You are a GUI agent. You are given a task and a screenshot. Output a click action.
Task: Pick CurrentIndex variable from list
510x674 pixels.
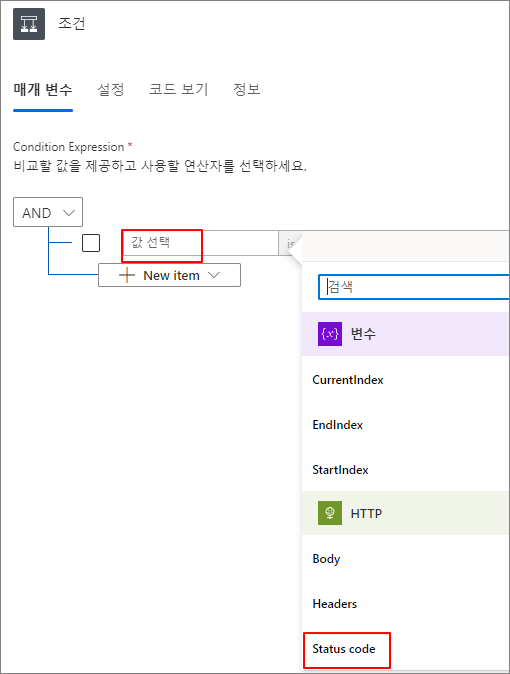(347, 380)
